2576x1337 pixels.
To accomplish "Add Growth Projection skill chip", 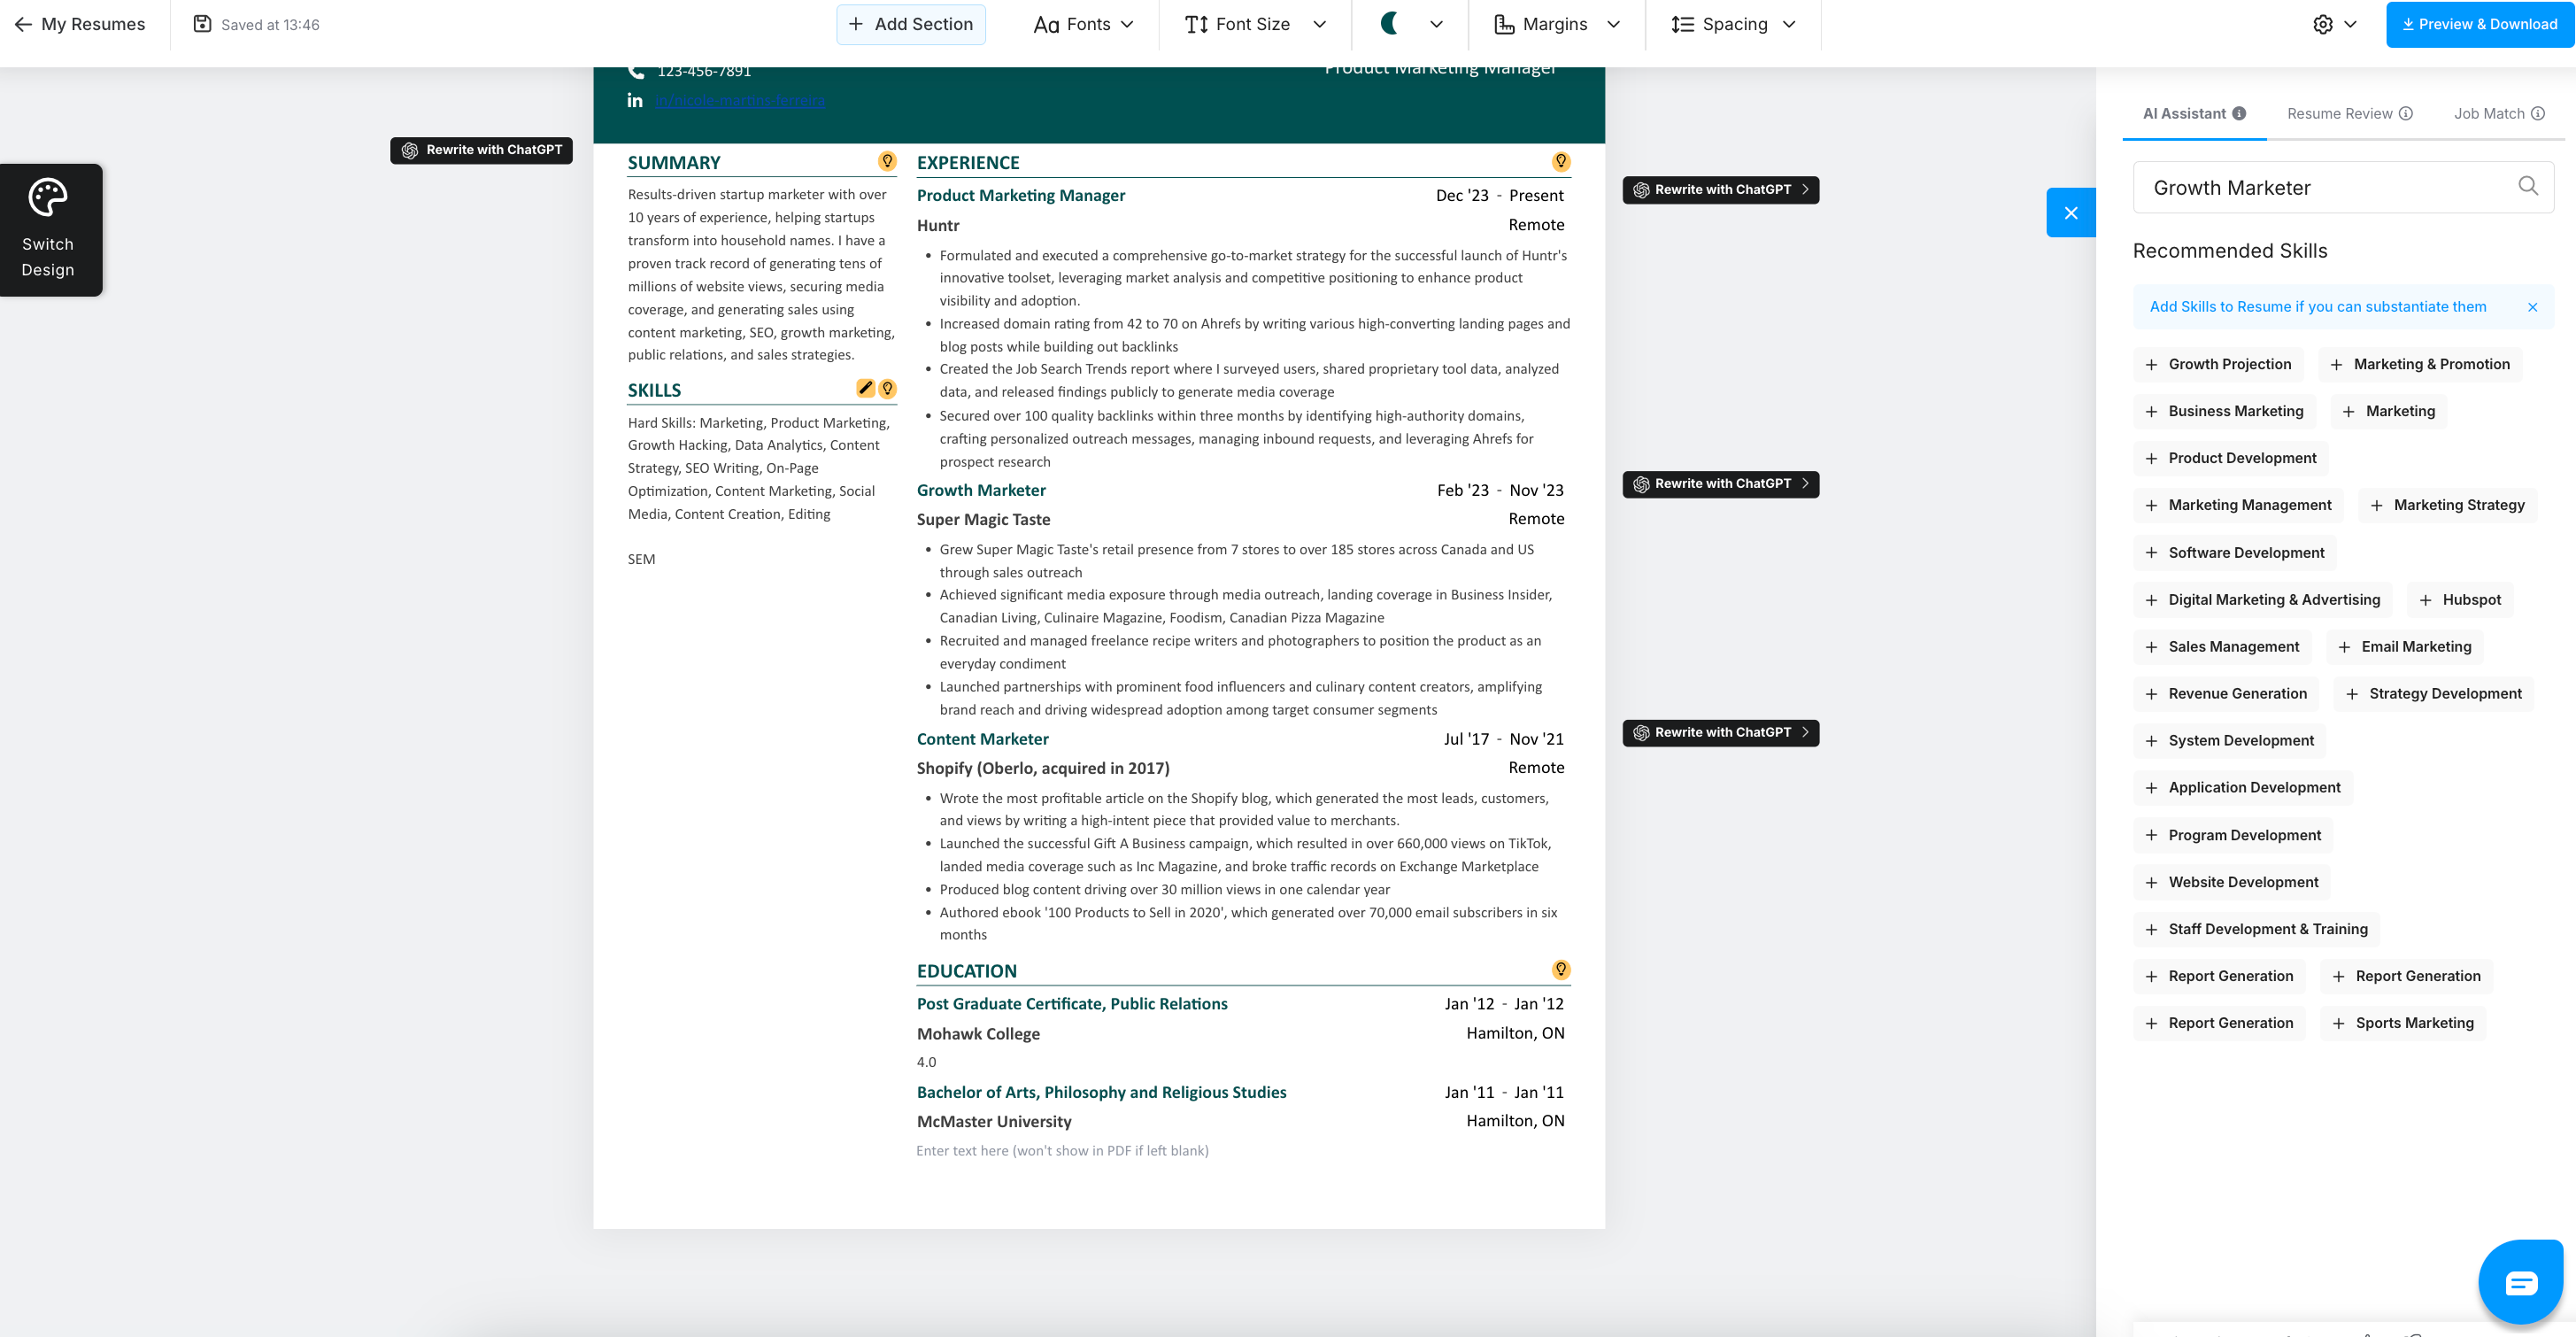I will [x=2218, y=364].
